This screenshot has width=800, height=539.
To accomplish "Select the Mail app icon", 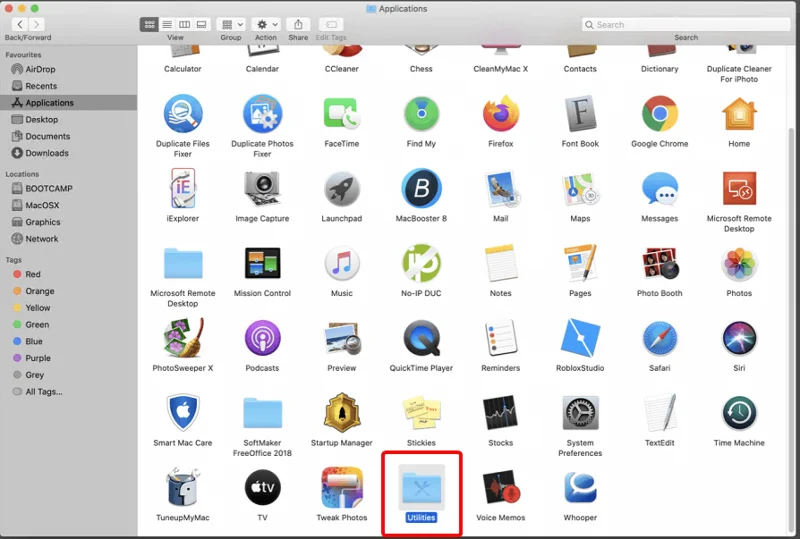I will 501,188.
